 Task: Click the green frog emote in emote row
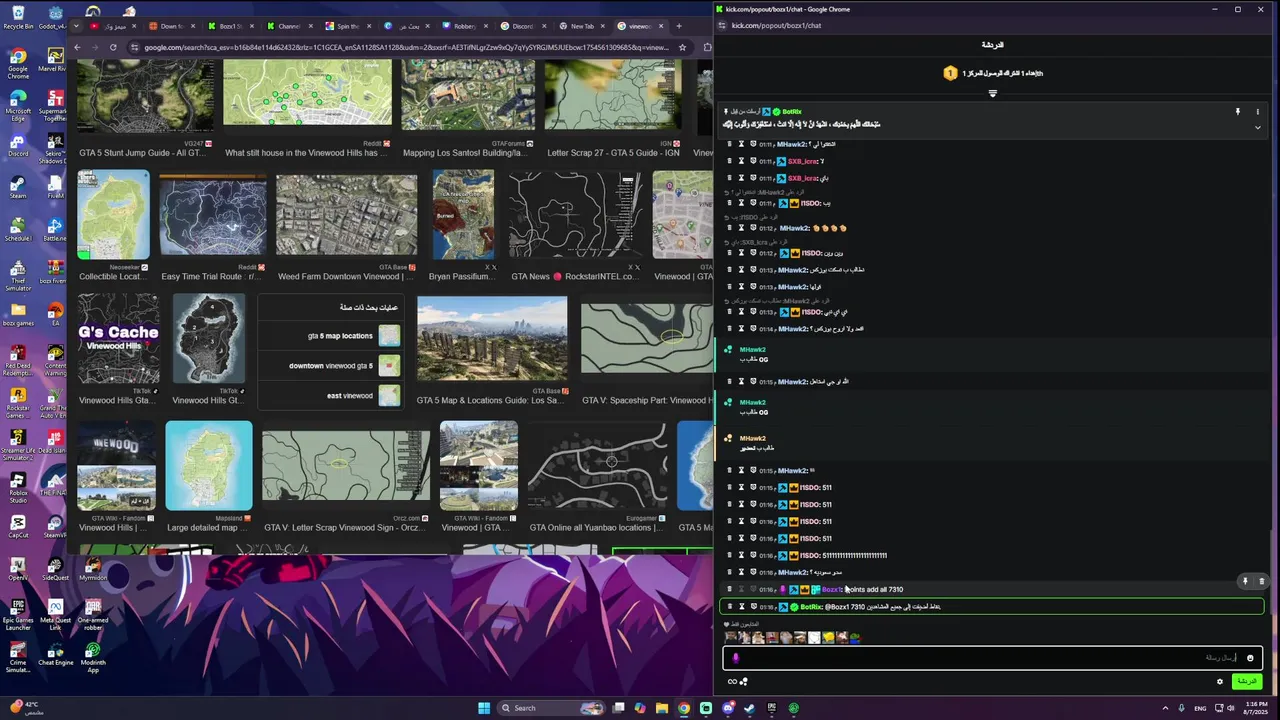coord(855,637)
